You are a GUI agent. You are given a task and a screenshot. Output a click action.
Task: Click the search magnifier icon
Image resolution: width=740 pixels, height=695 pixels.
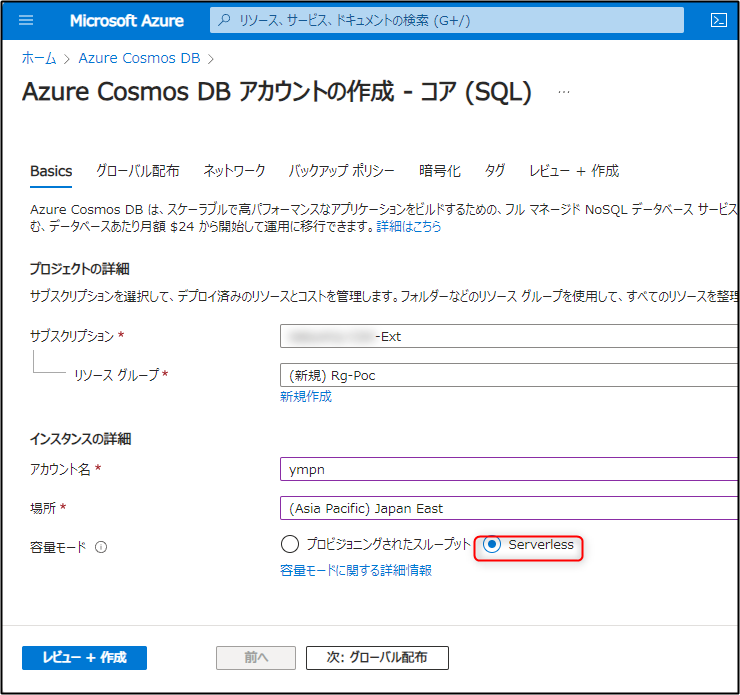point(225,20)
